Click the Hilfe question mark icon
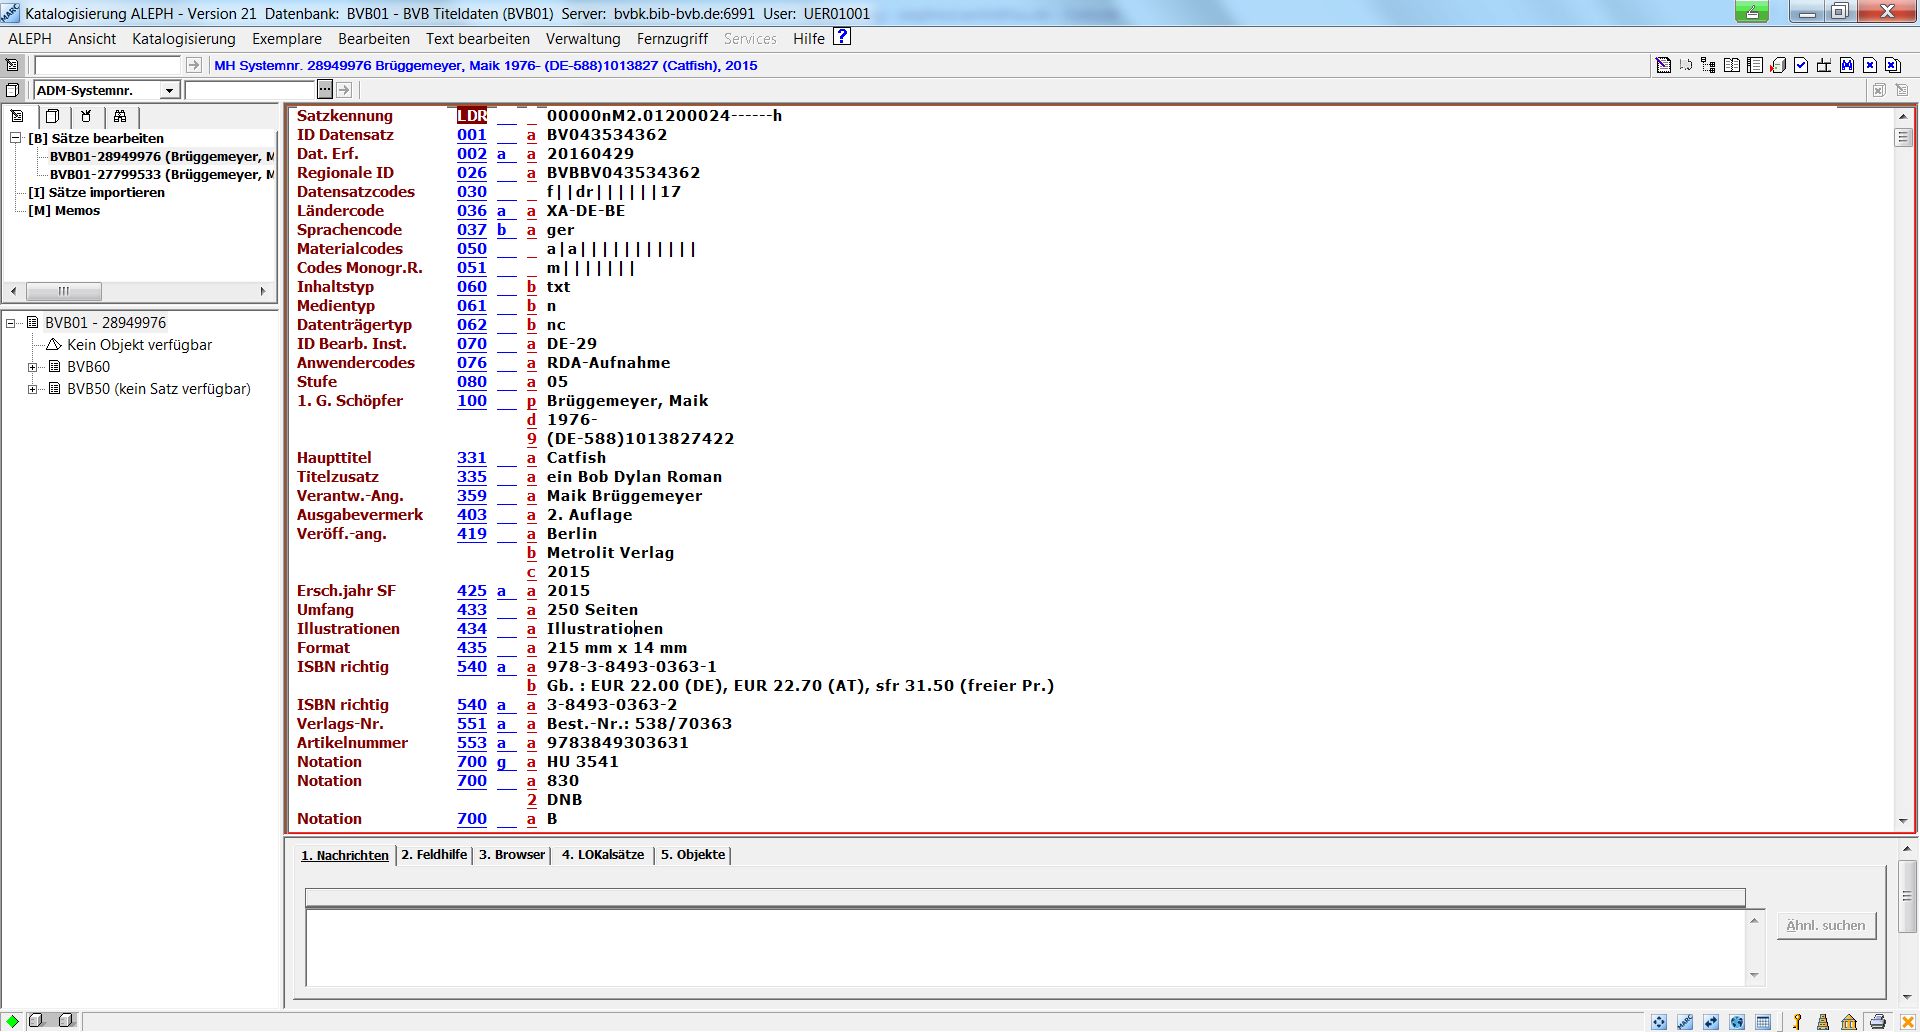The height and width of the screenshot is (1032, 1920). 842,37
